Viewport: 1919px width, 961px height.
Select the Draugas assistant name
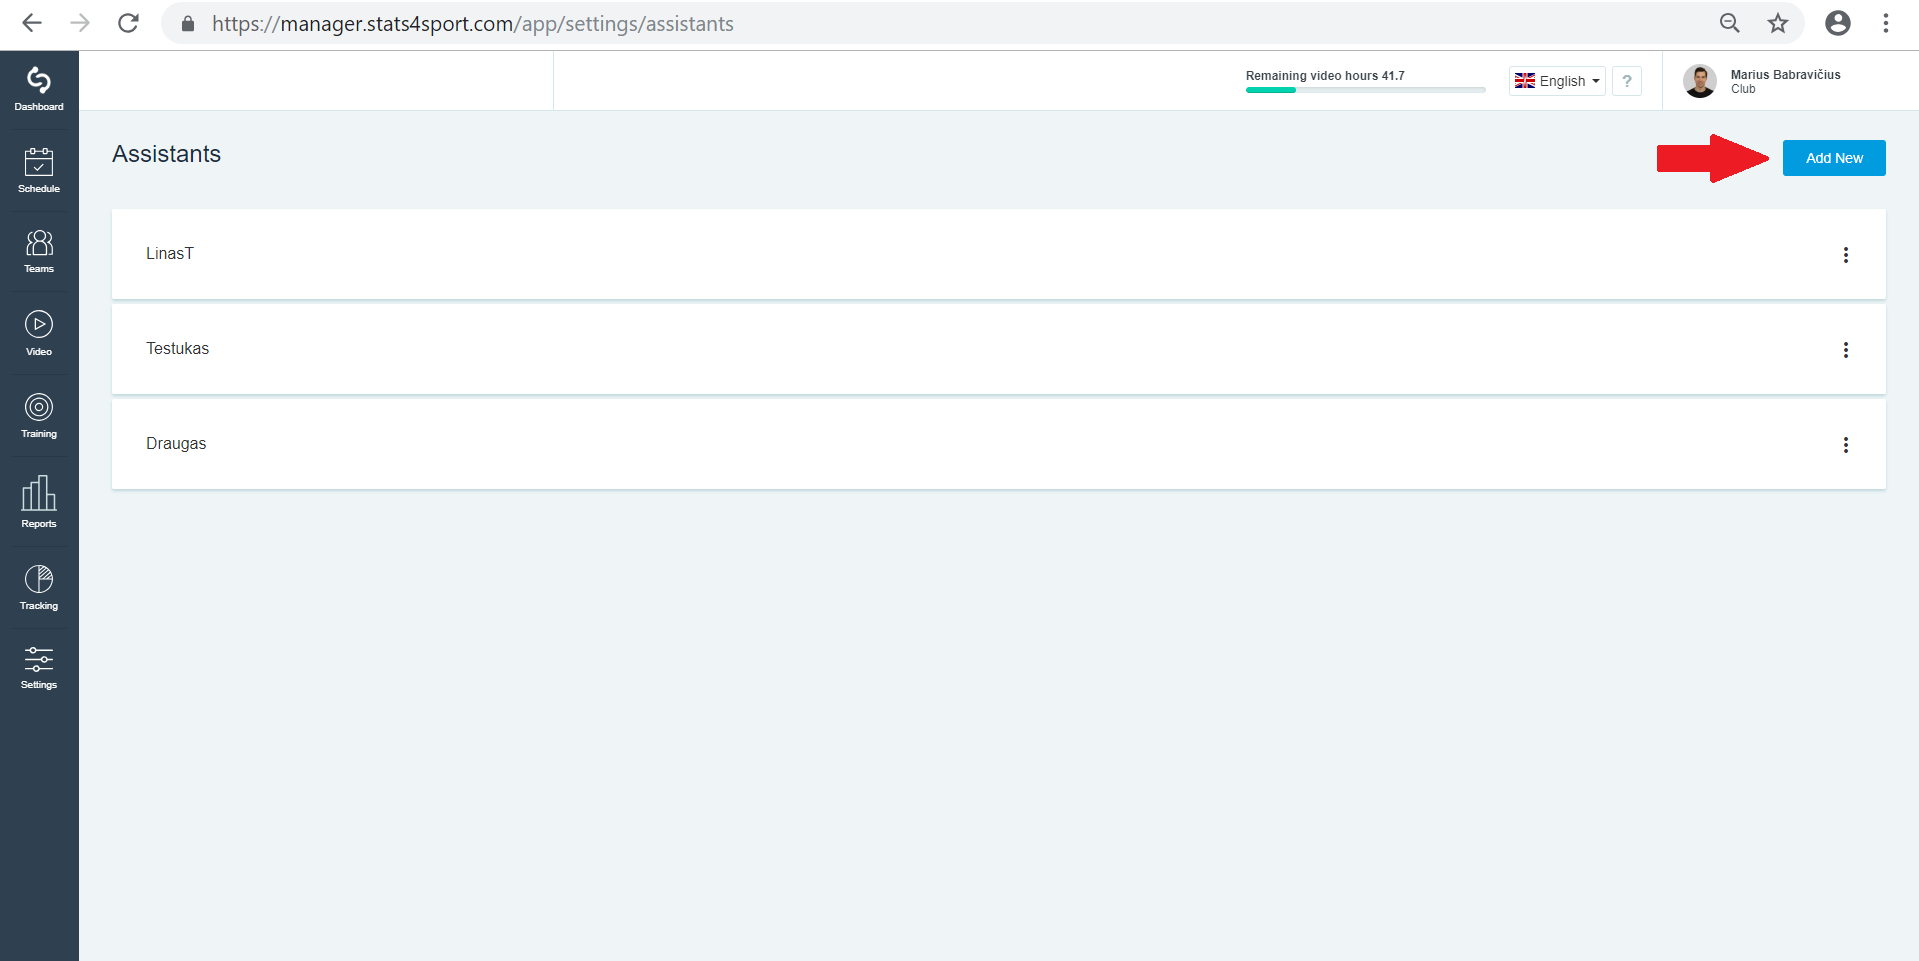pos(176,444)
